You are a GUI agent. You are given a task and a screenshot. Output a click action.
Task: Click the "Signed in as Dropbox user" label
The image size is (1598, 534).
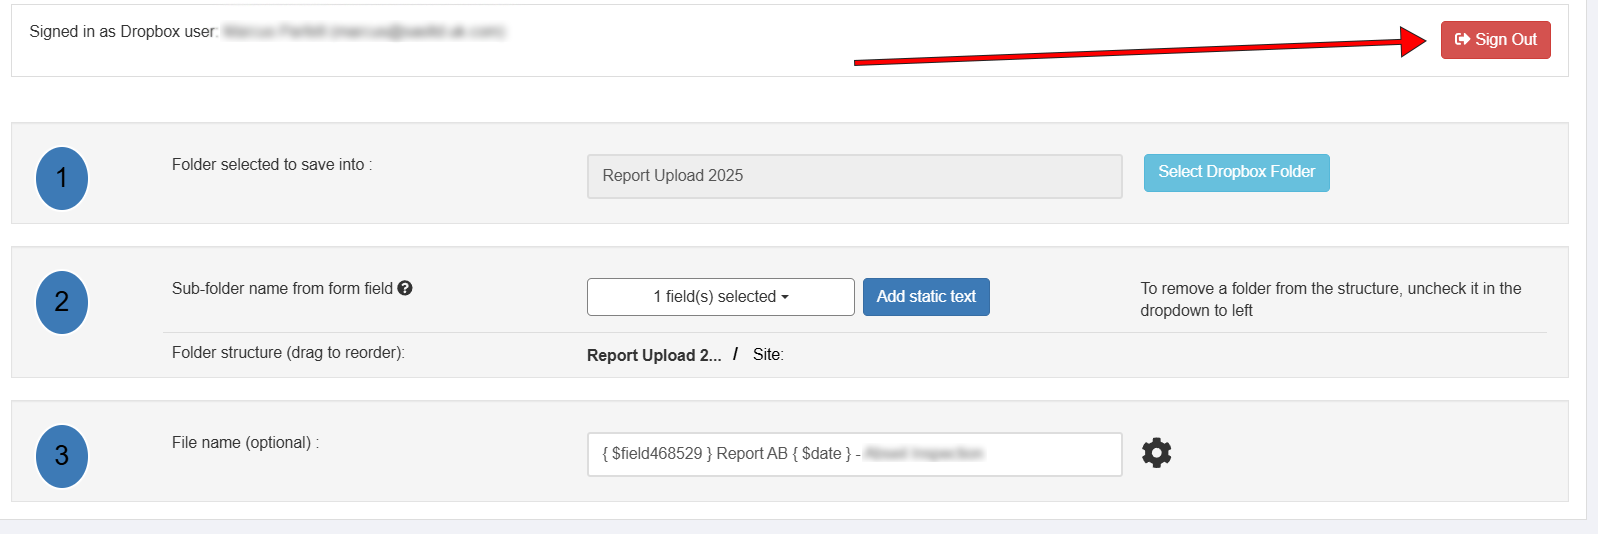pyautogui.click(x=123, y=32)
